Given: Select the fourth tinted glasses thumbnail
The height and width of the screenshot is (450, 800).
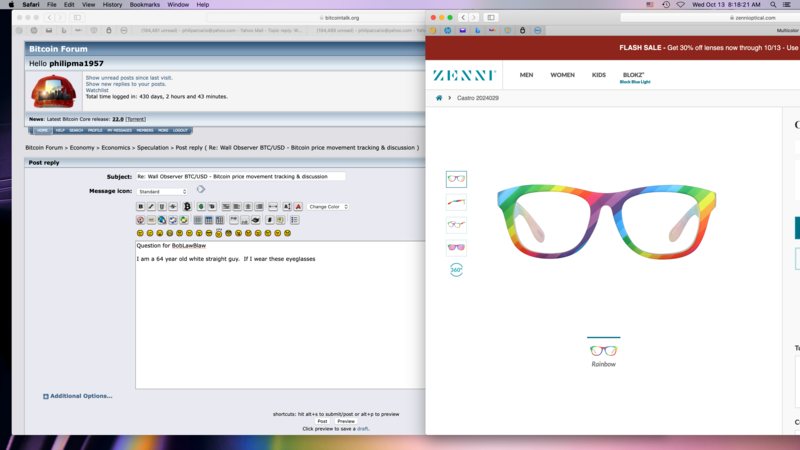Looking at the screenshot, I should (456, 247).
